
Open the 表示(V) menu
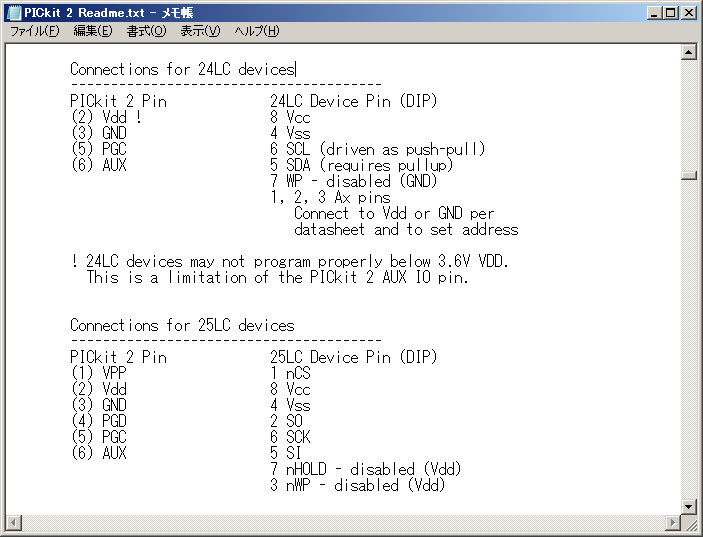coord(200,31)
